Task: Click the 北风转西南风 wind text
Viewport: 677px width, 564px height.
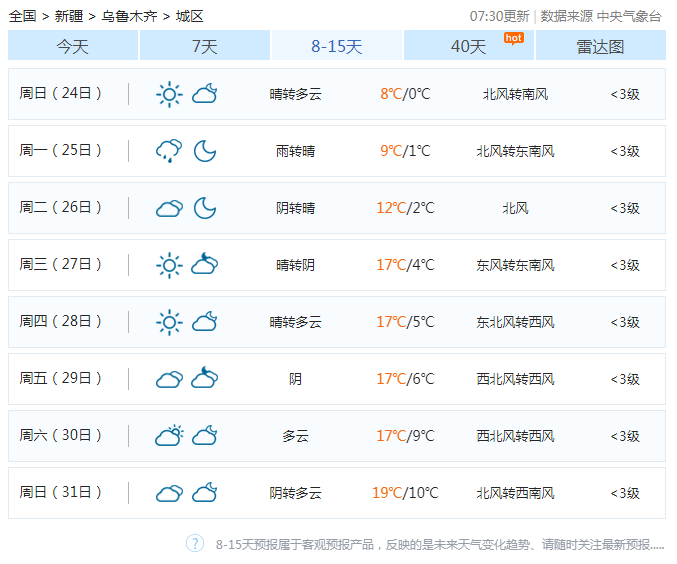Action: [x=516, y=493]
